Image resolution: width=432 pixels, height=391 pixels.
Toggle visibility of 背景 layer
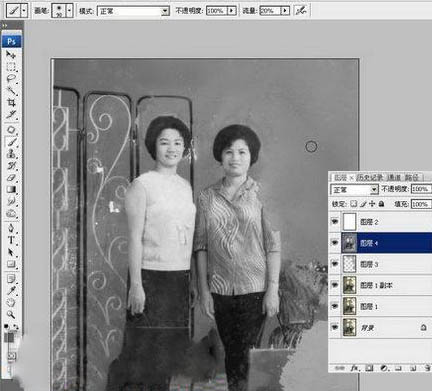tap(335, 327)
